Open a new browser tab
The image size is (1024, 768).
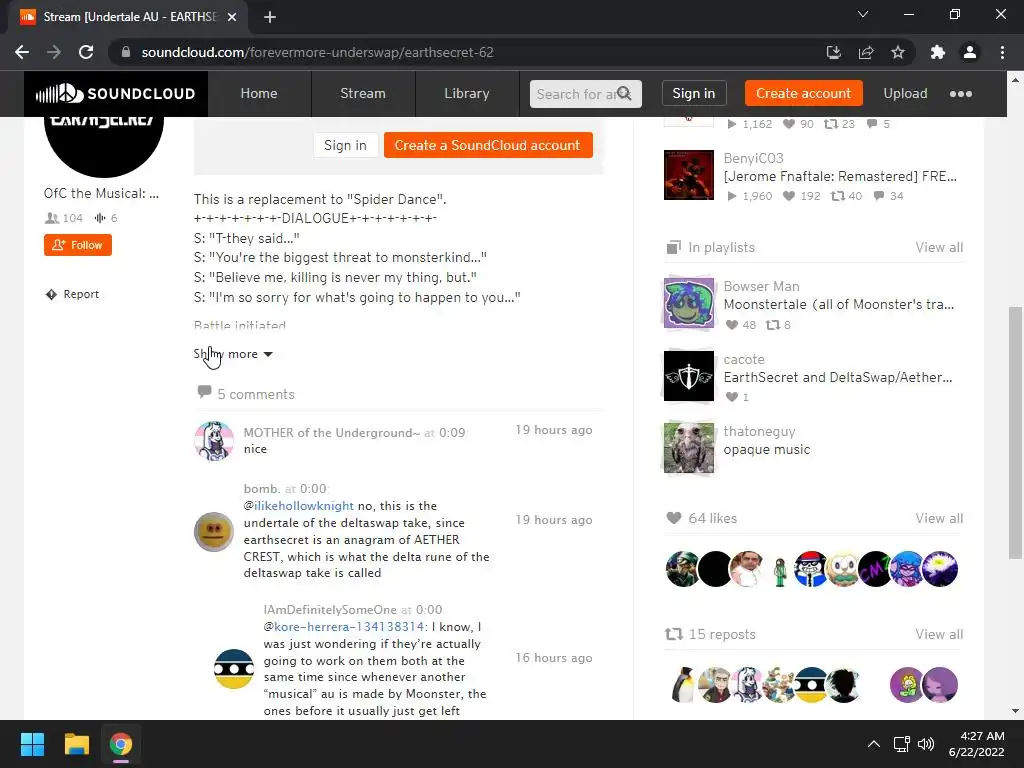point(270,17)
